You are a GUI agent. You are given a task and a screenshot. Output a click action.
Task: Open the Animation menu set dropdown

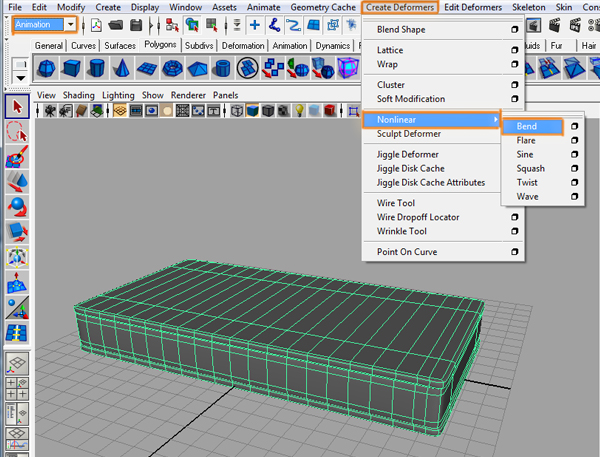coord(70,25)
